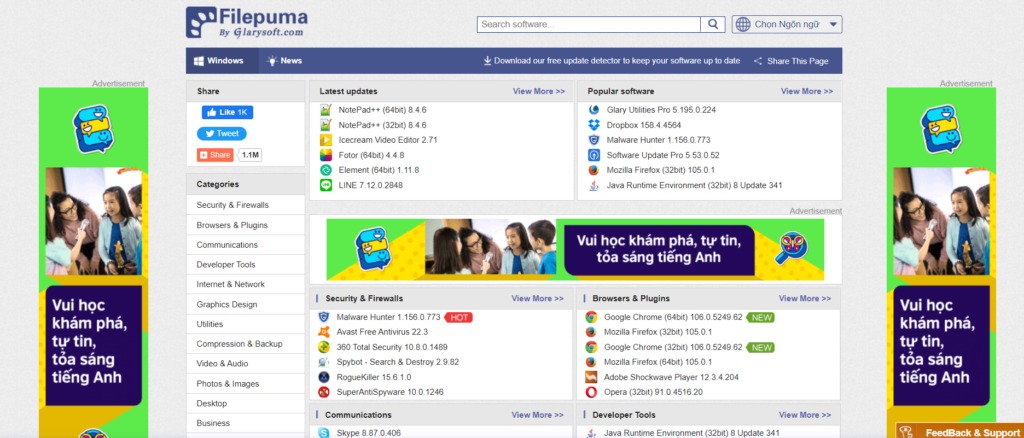Open the FeedBack & Support widget
The height and width of the screenshot is (438, 1024).
coord(959,431)
